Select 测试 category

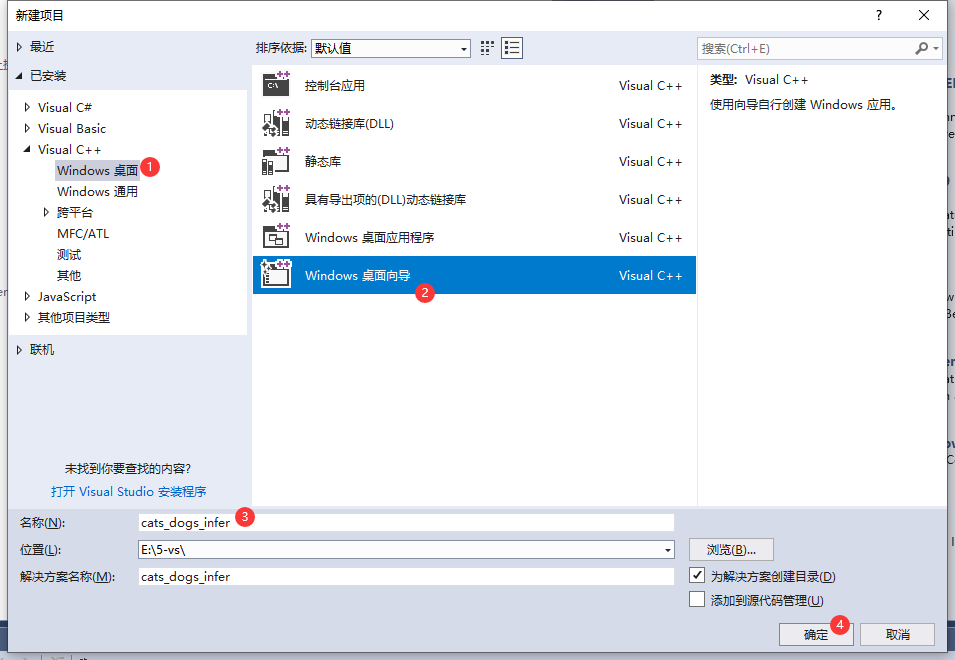tap(69, 255)
